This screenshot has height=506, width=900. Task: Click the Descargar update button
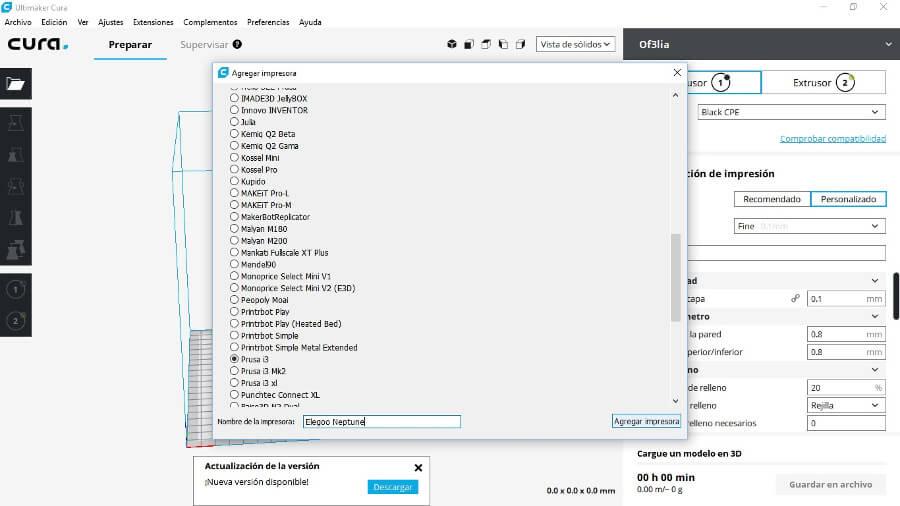(392, 487)
